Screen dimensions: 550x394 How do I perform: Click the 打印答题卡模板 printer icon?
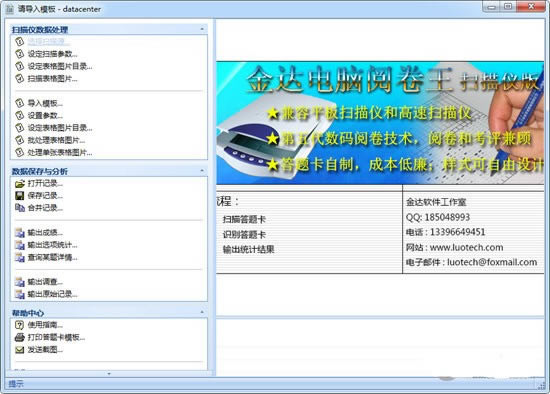tap(20, 338)
